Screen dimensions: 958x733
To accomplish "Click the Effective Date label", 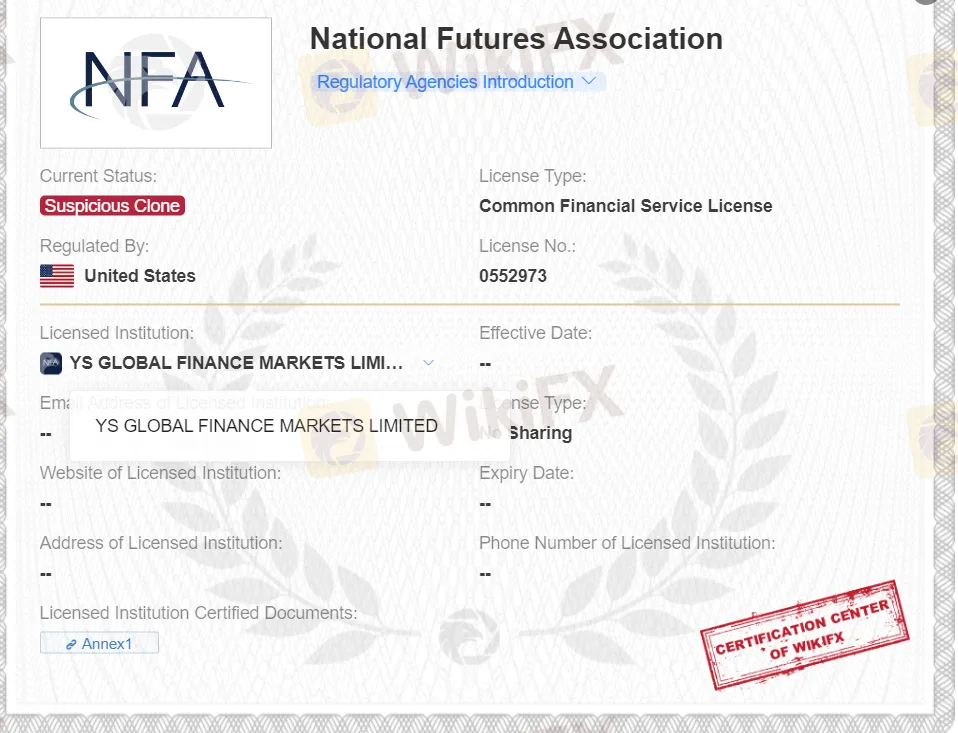I will pyautogui.click(x=536, y=333).
